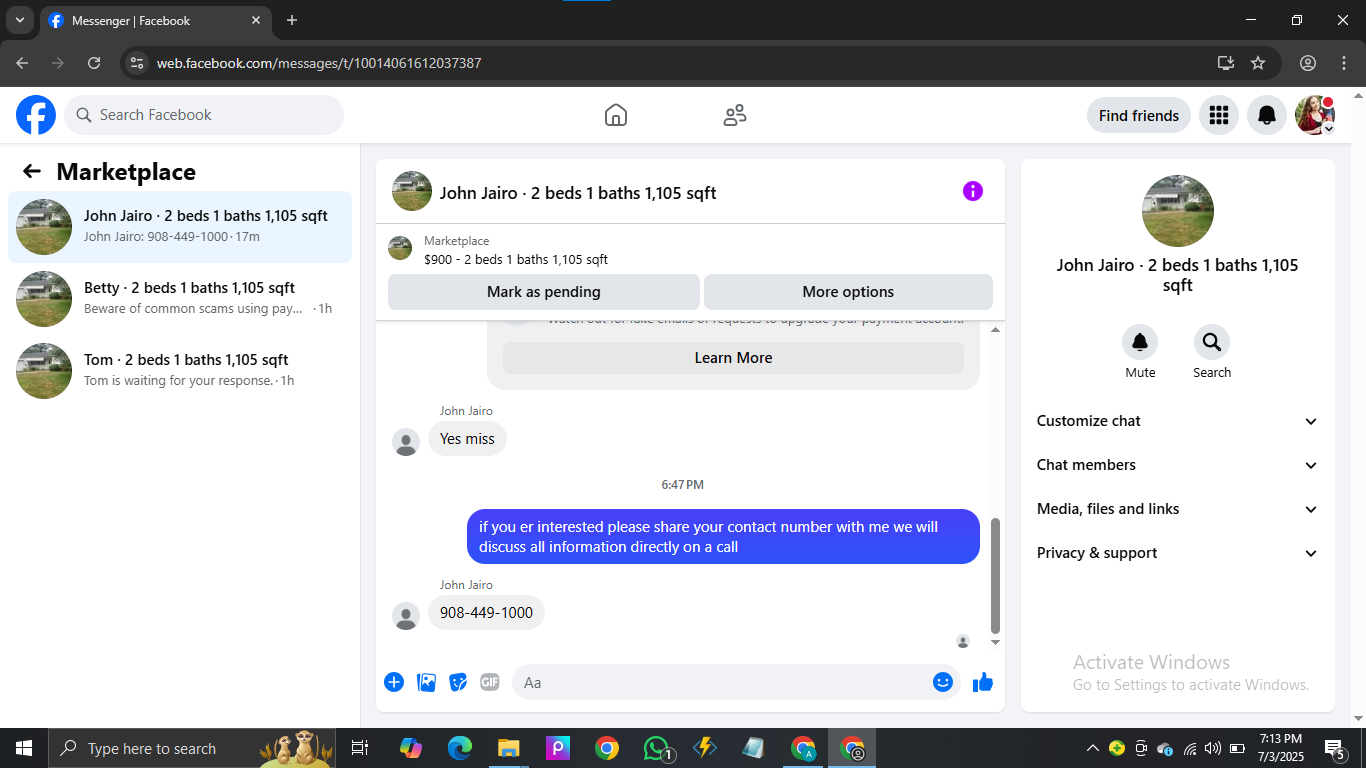1366x768 pixels.
Task: Open the account profile picture menu
Action: [1315, 115]
